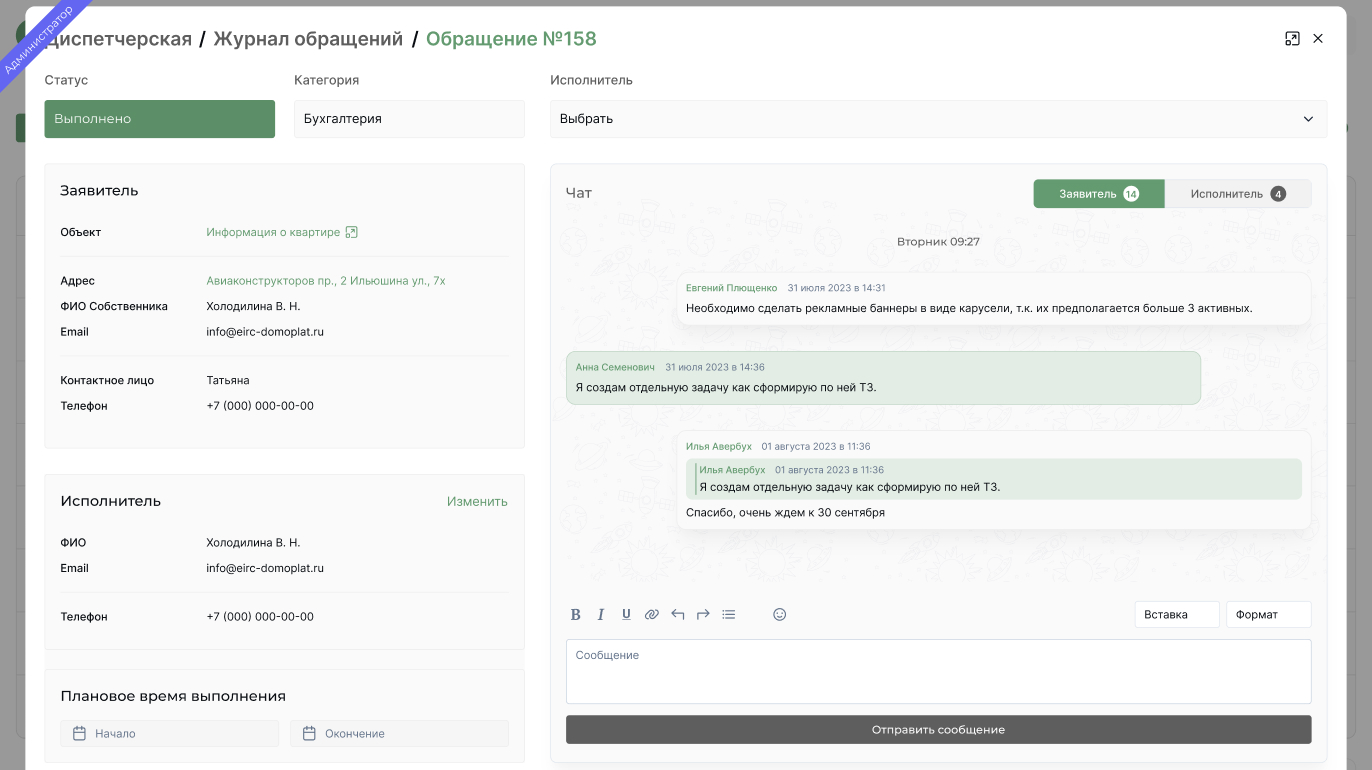
Task: Apply italic formatting in chat editor
Action: [601, 614]
